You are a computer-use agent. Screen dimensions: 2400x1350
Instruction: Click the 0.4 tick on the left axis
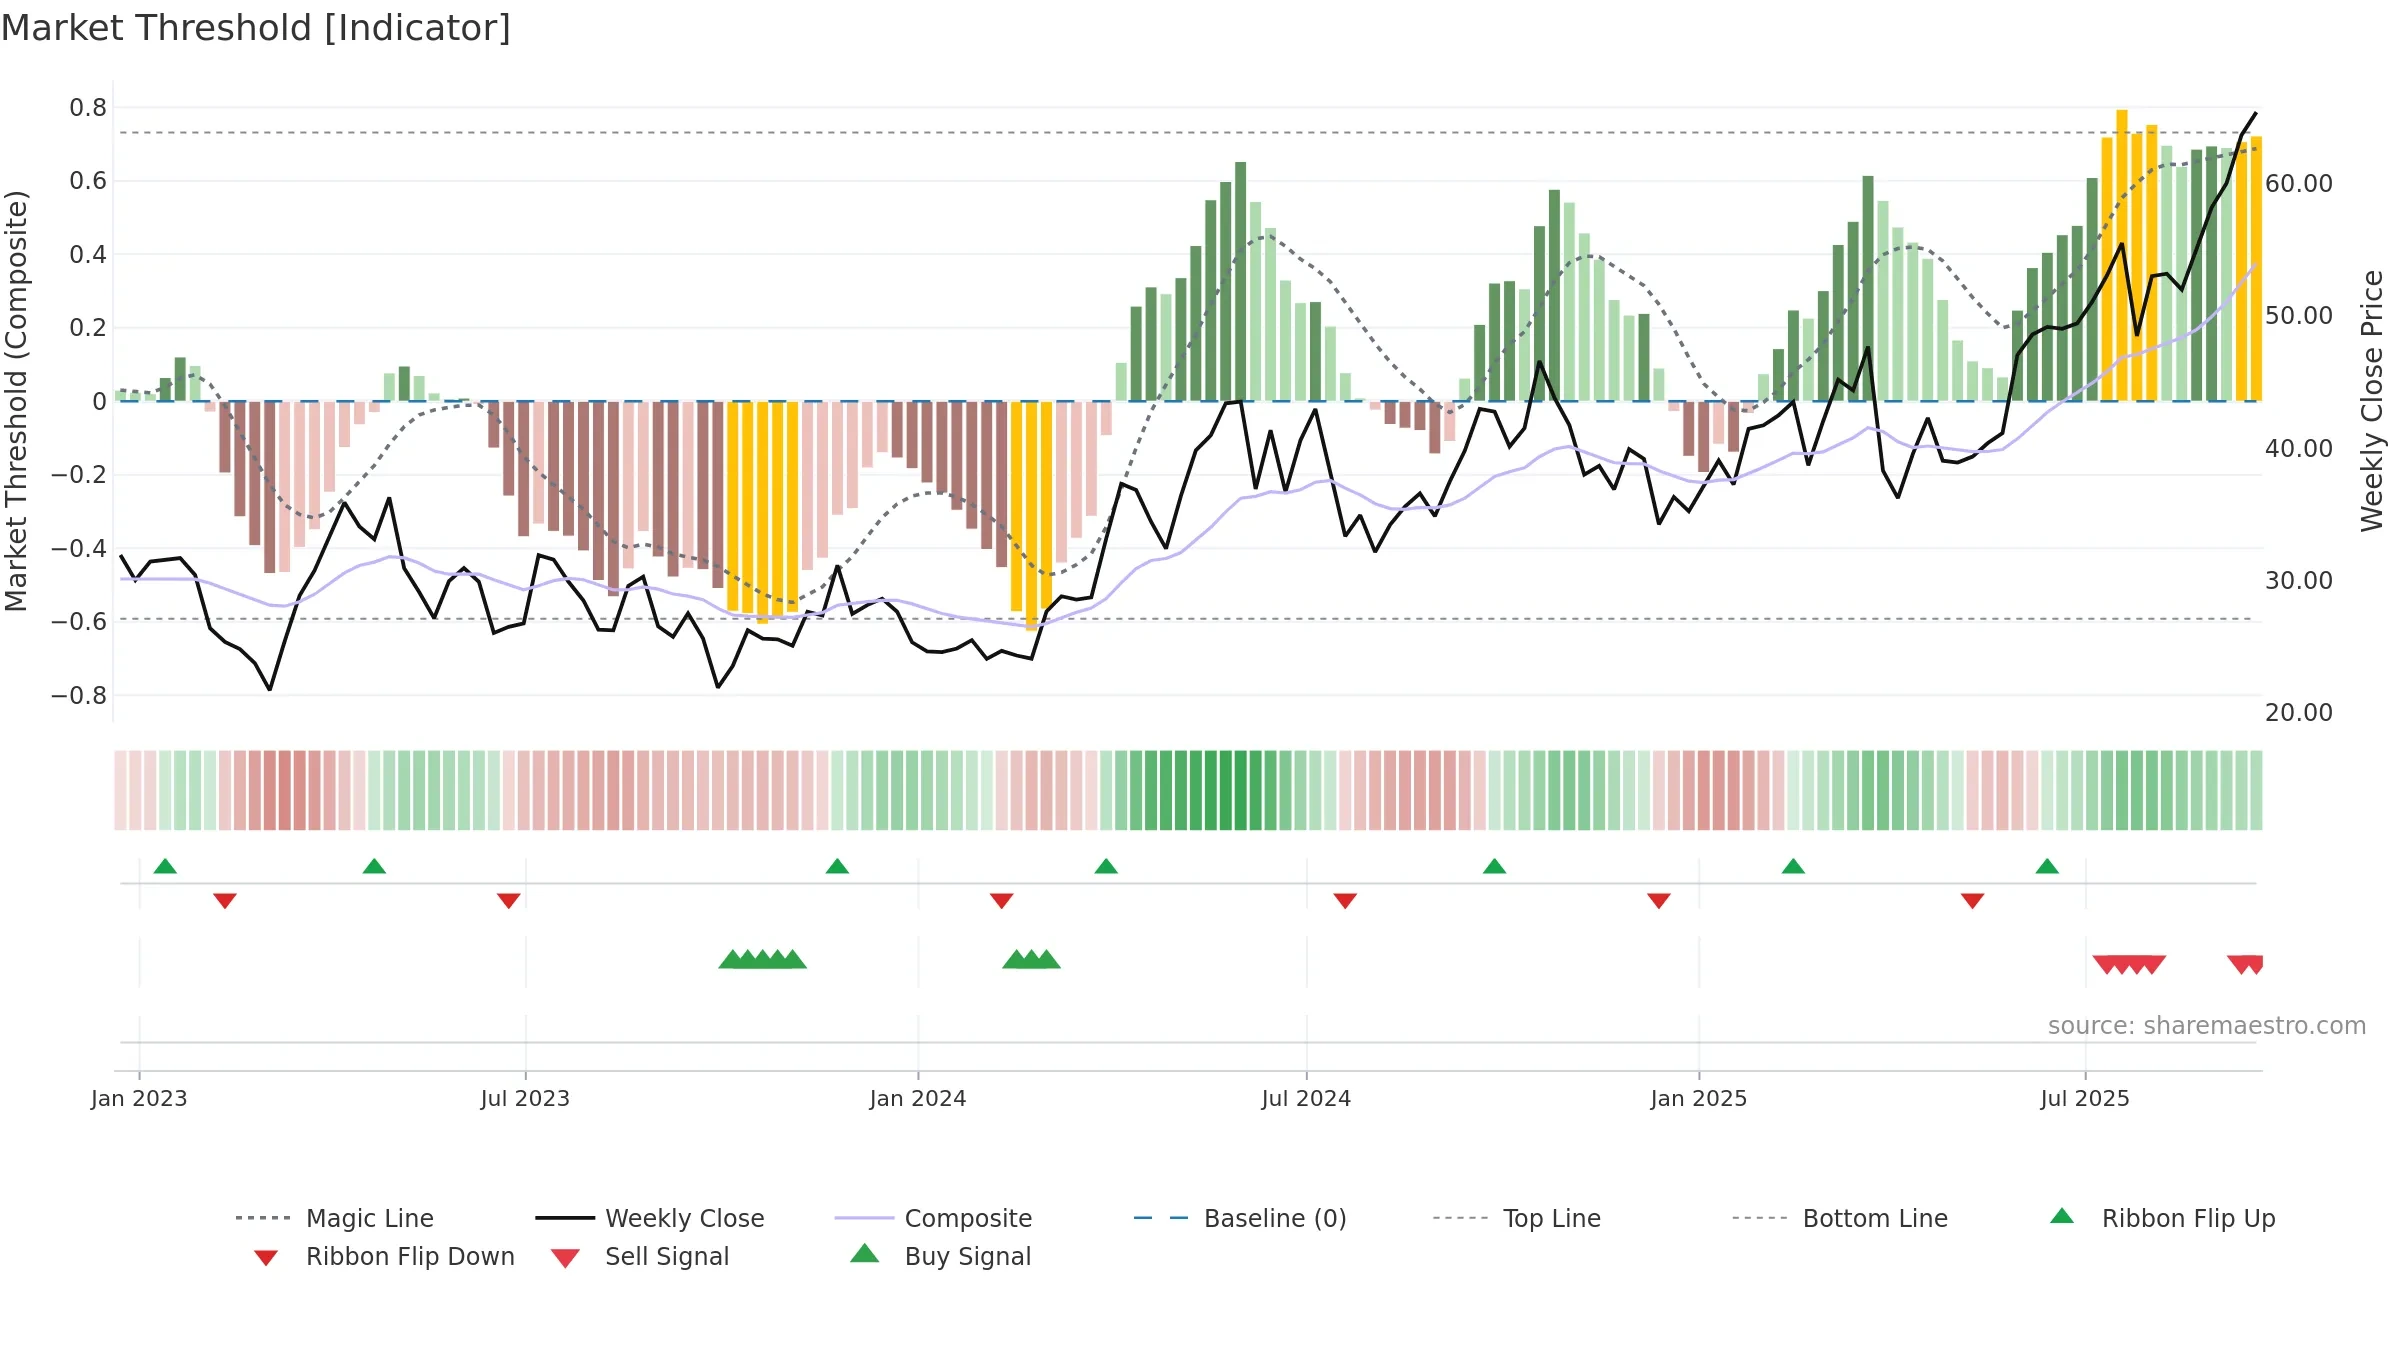point(88,255)
